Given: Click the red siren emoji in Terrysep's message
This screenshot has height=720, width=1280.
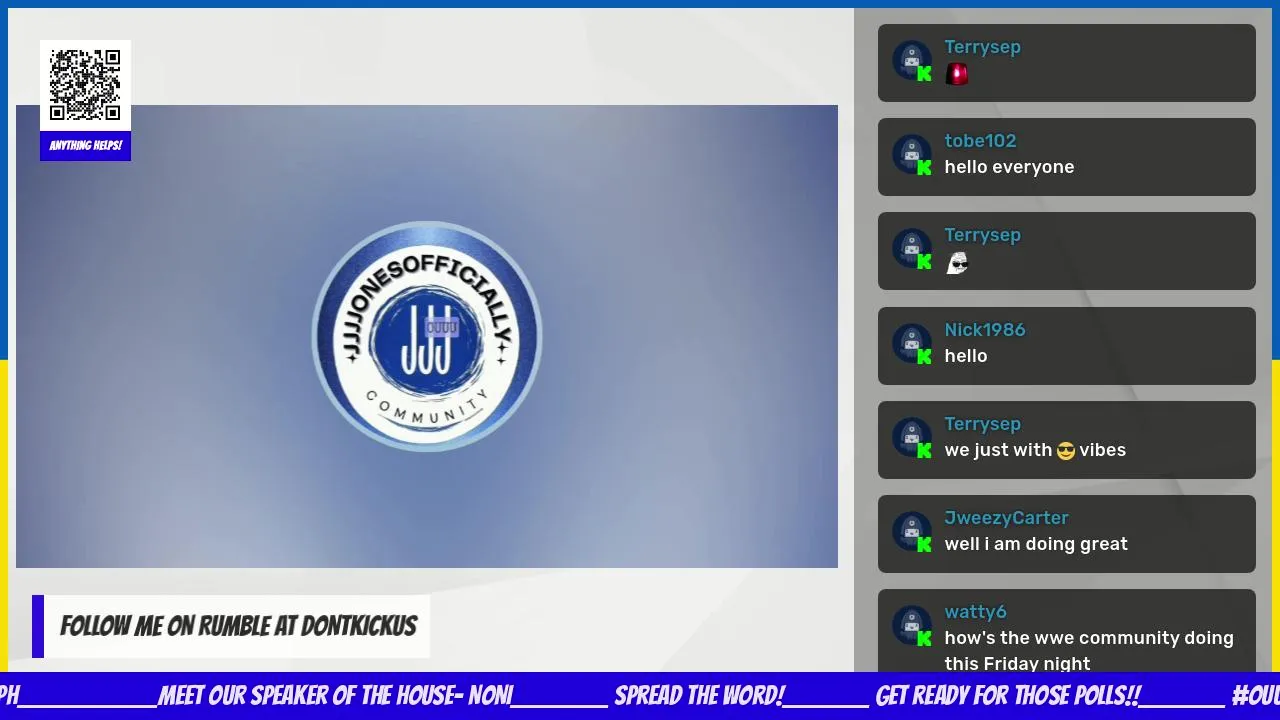Looking at the screenshot, I should 957,74.
